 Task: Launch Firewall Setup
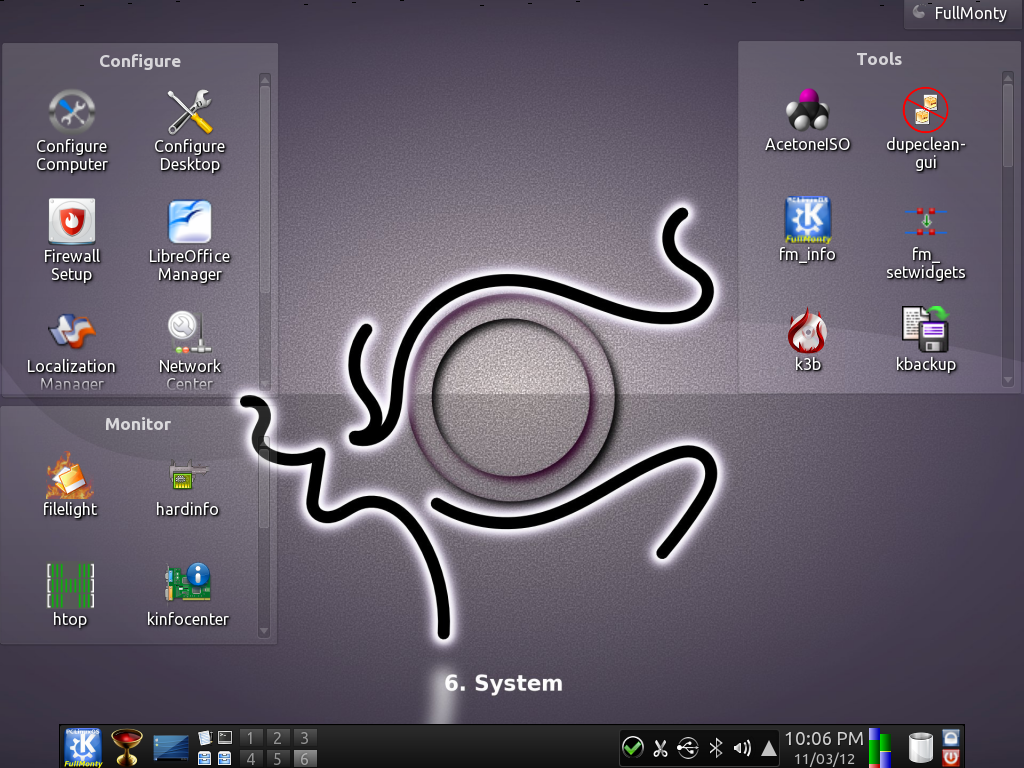[x=72, y=240]
